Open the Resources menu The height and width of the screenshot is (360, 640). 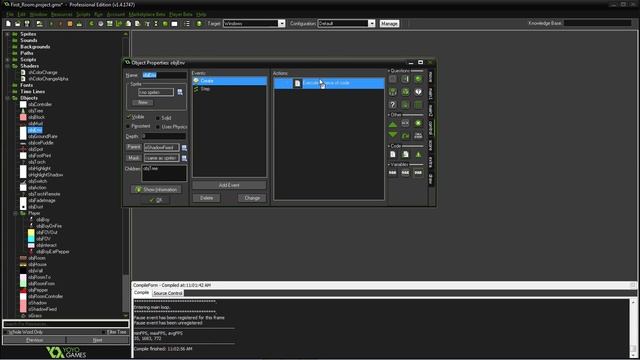[x=62, y=14]
